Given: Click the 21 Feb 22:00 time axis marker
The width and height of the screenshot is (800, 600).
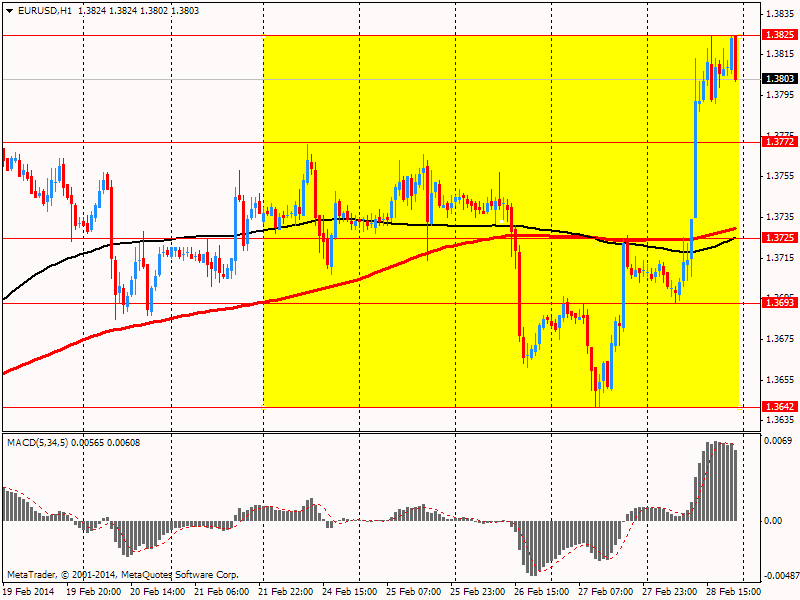Looking at the screenshot, I should click(x=285, y=592).
